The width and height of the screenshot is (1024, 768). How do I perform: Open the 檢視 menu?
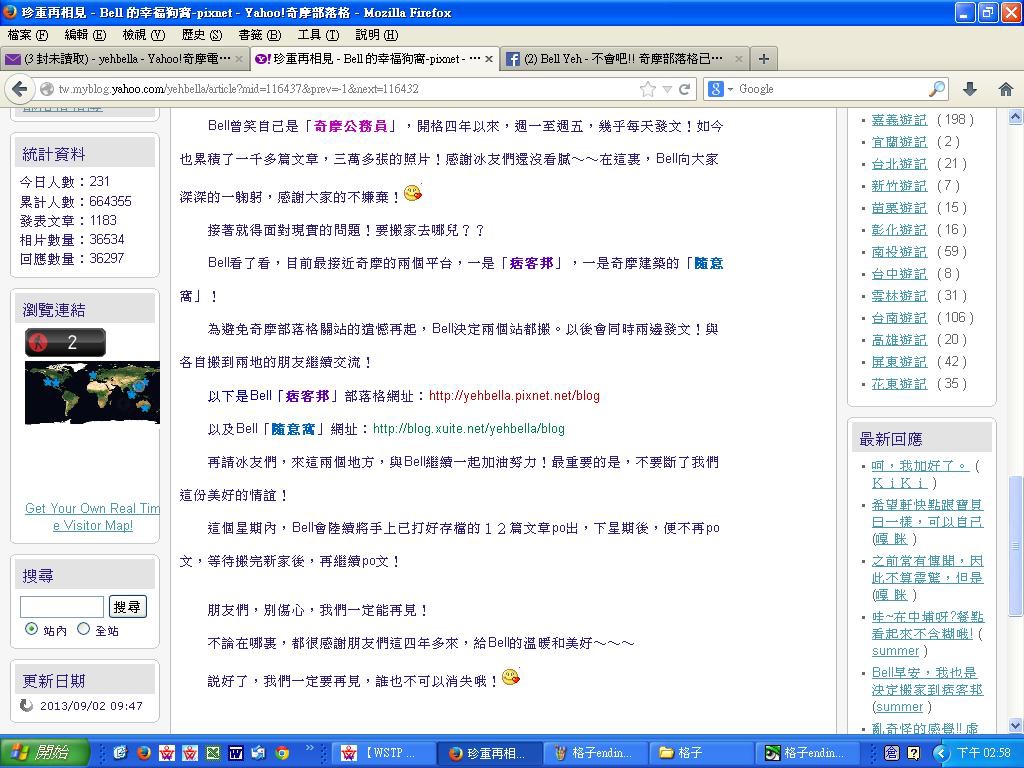point(144,35)
